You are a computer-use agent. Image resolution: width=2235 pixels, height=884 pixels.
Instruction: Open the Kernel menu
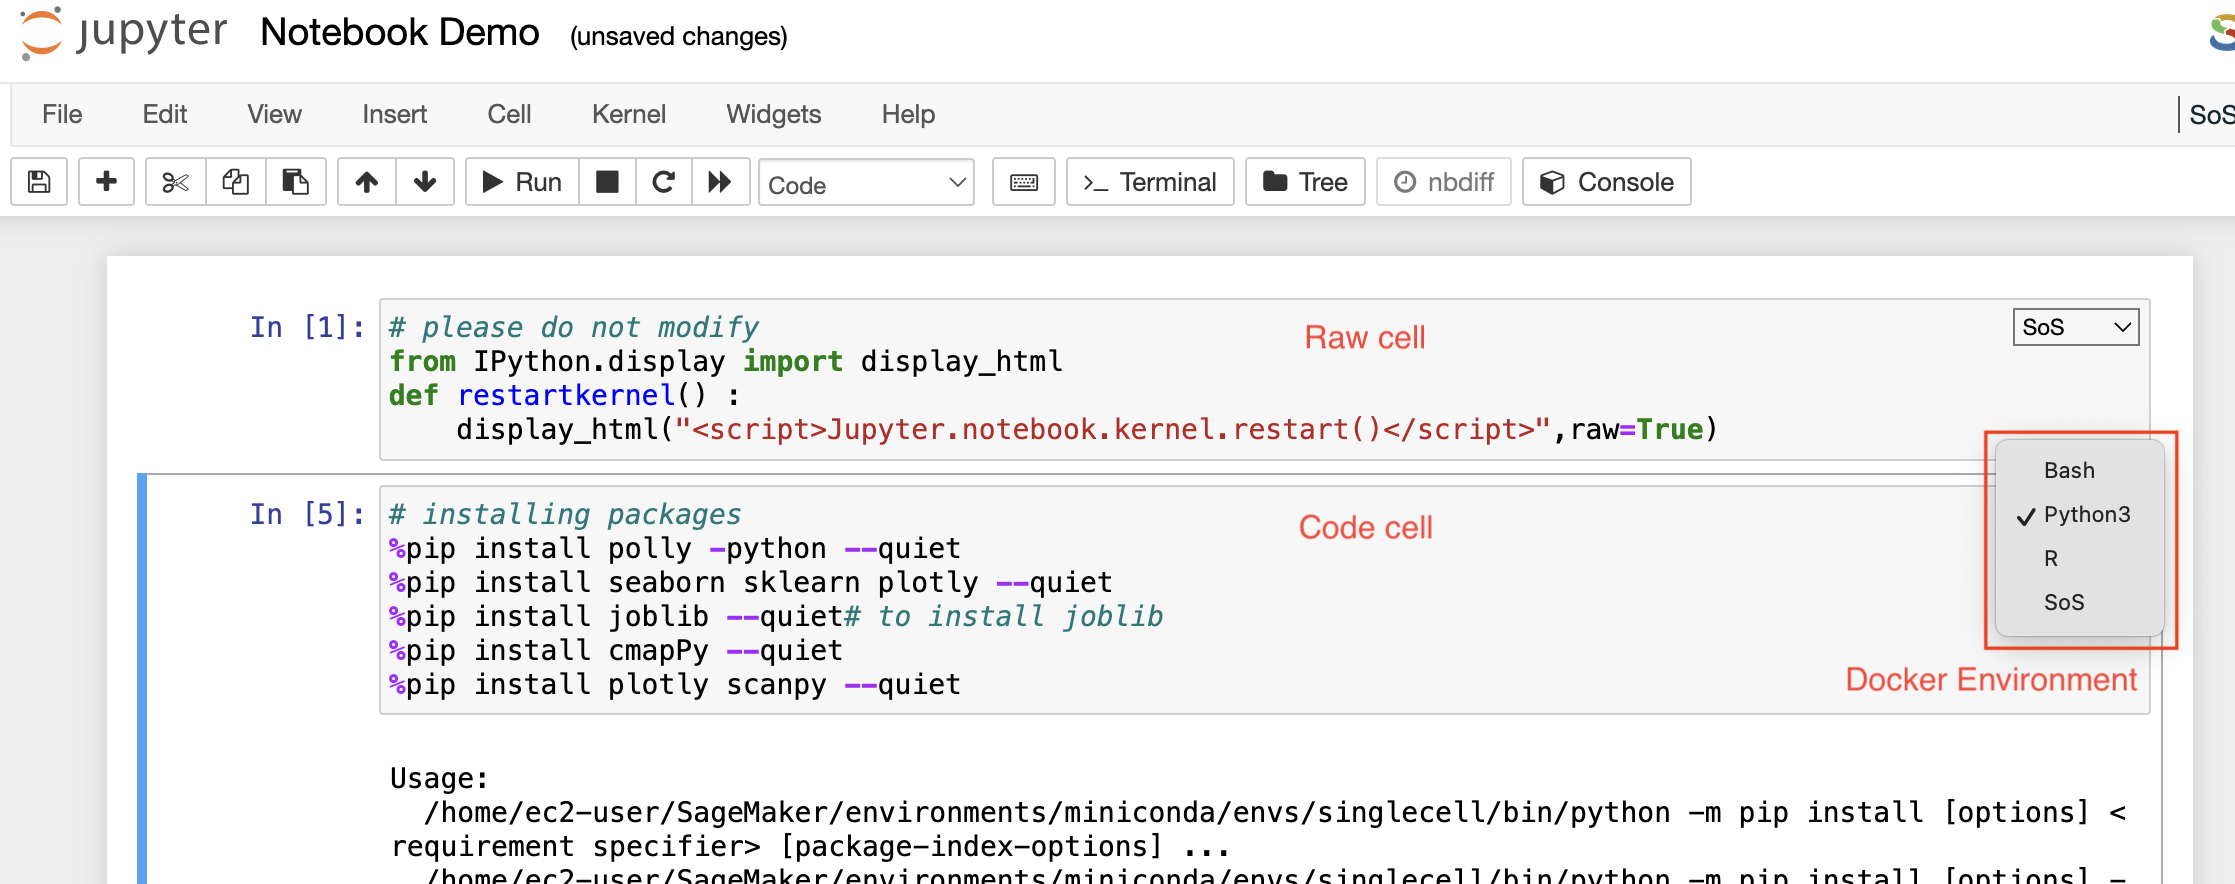[x=628, y=114]
